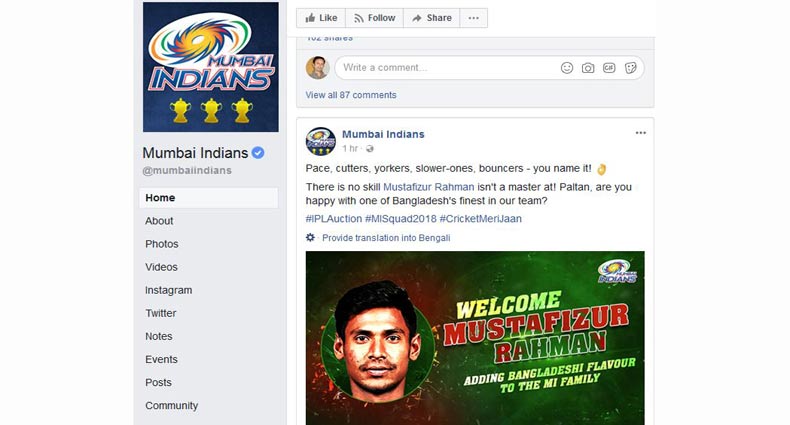
Task: Open post options three-dot menu
Action: (x=640, y=133)
